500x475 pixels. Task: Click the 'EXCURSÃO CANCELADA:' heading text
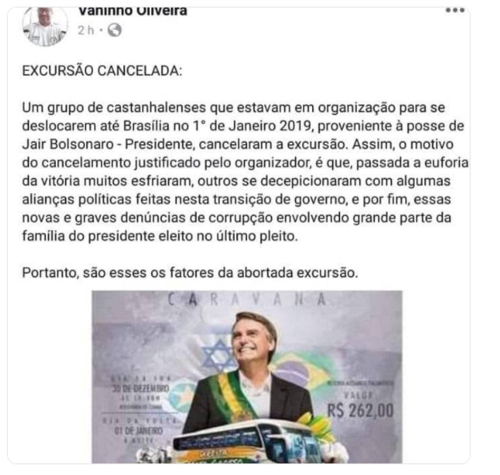(x=102, y=71)
